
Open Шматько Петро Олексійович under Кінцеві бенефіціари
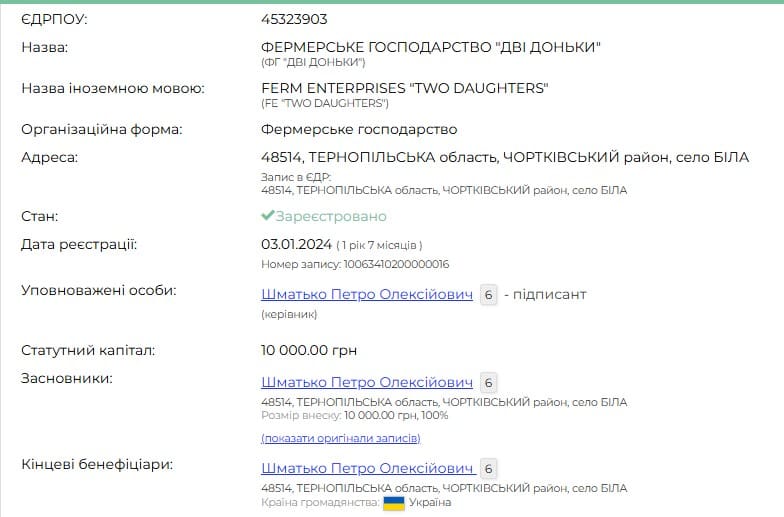point(368,468)
